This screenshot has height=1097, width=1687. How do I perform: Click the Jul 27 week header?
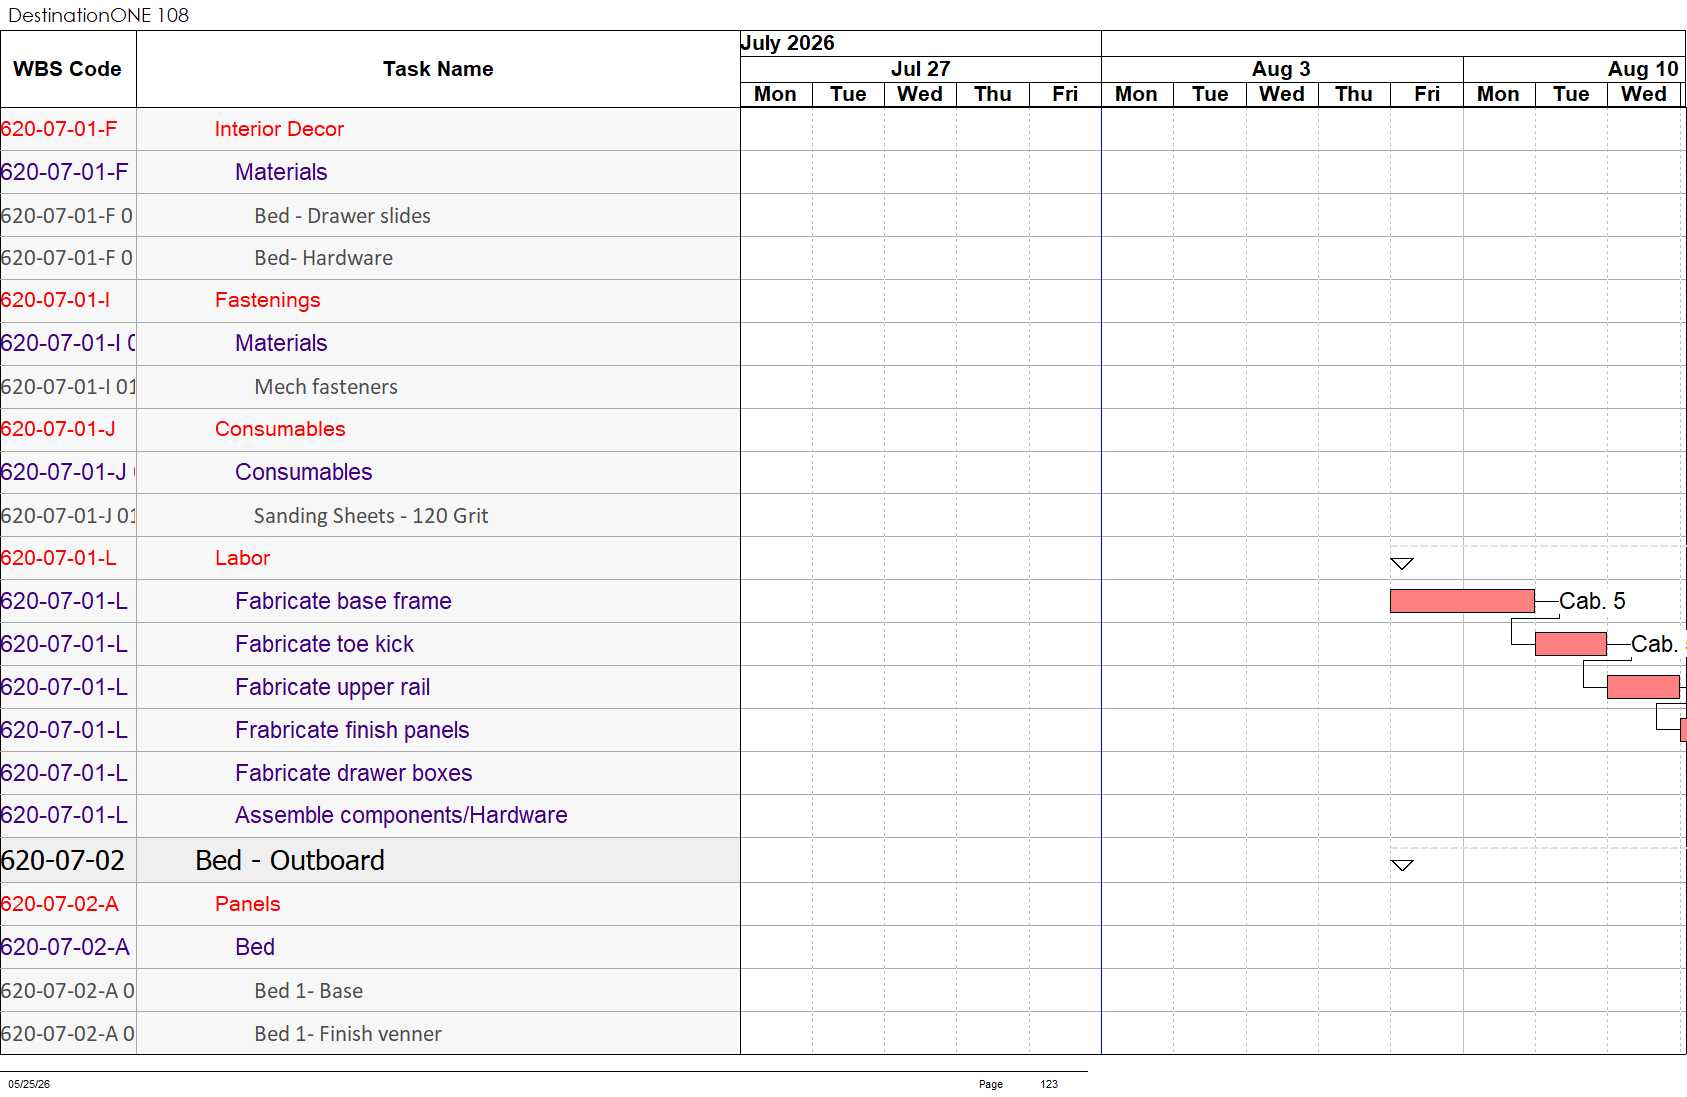[x=920, y=69]
